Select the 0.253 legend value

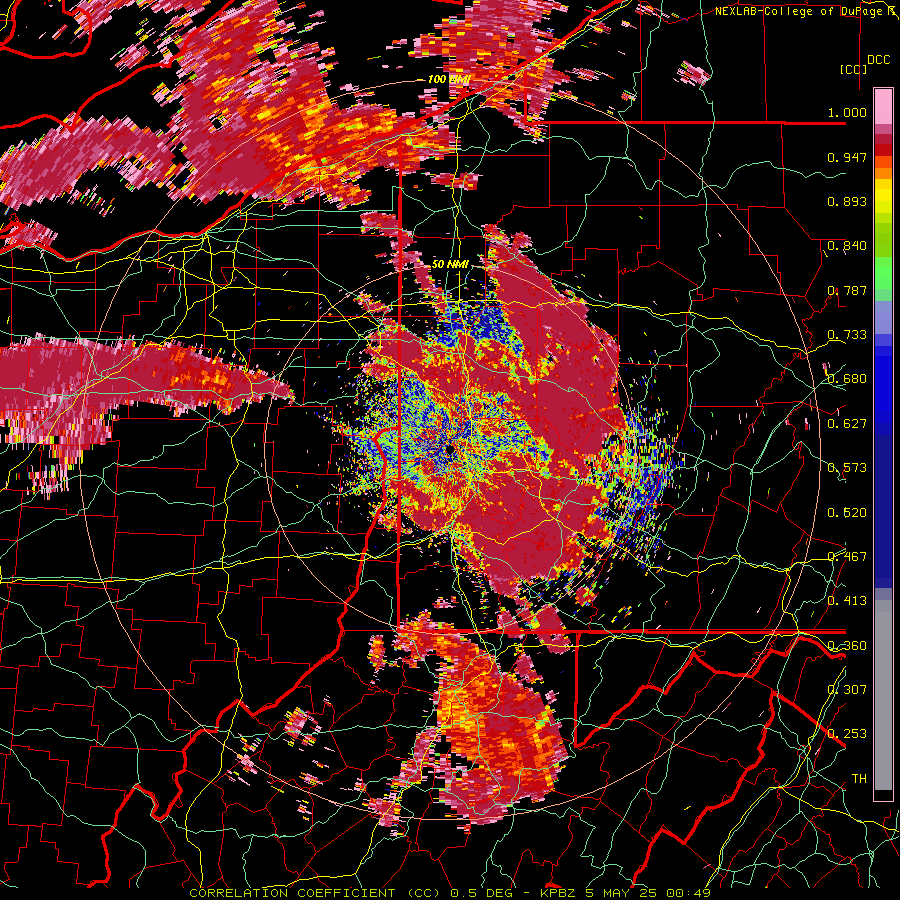[x=847, y=734]
